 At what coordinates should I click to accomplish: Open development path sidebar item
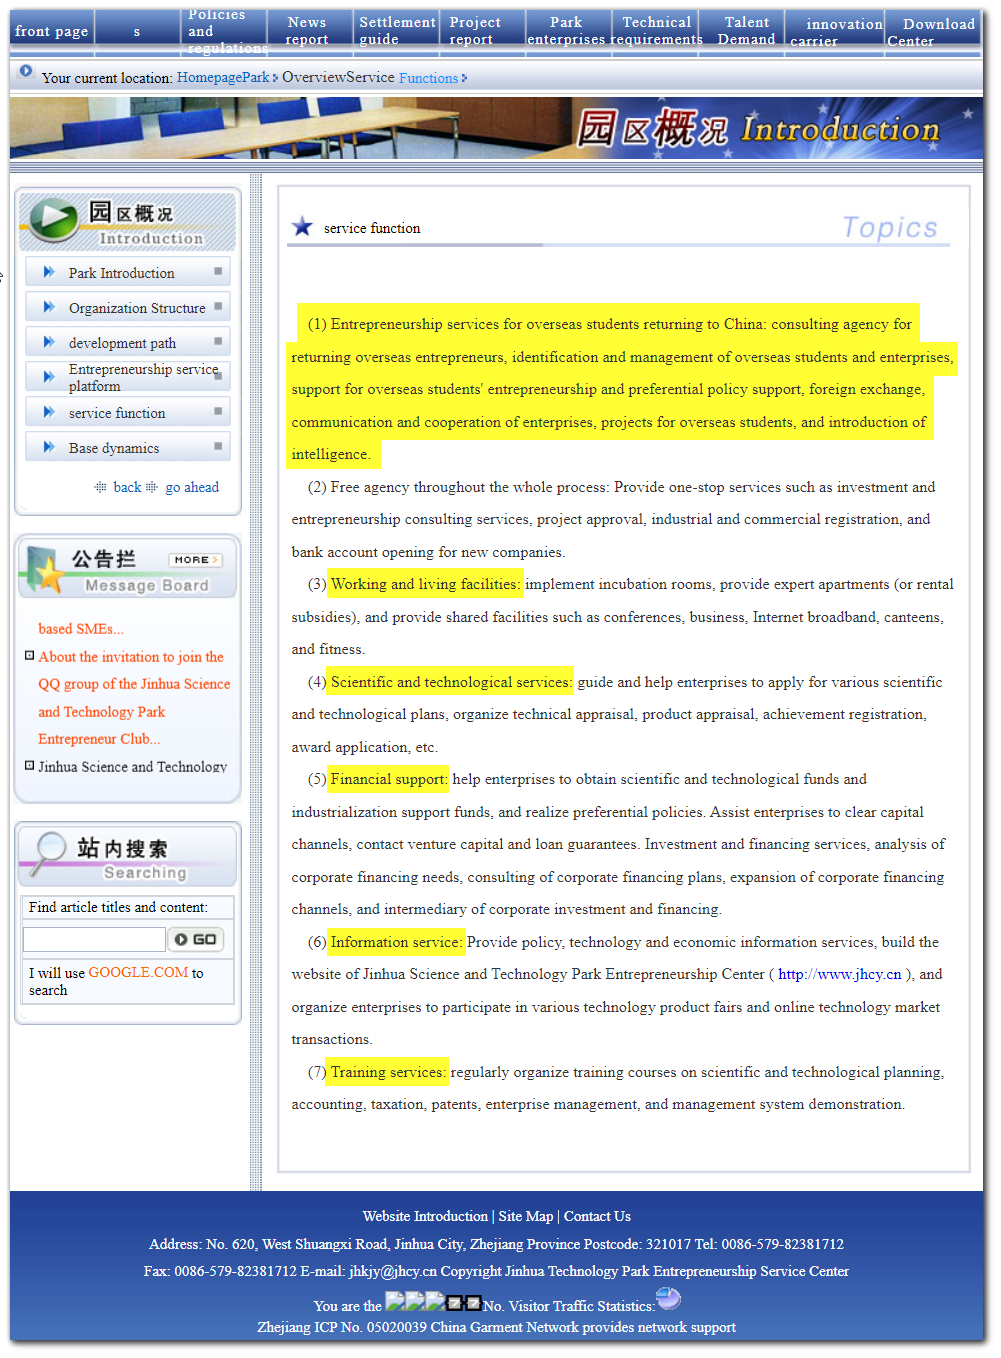click(122, 343)
